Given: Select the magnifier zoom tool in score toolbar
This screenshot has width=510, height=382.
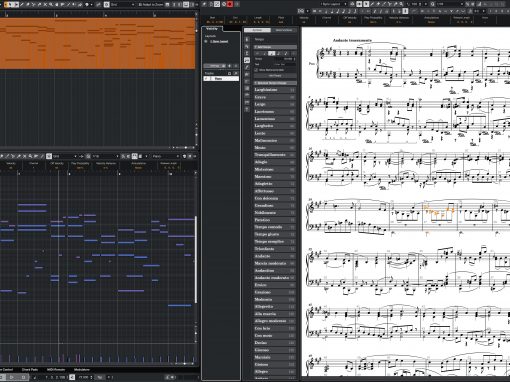Looking at the screenshot, I should [x=401, y=4].
